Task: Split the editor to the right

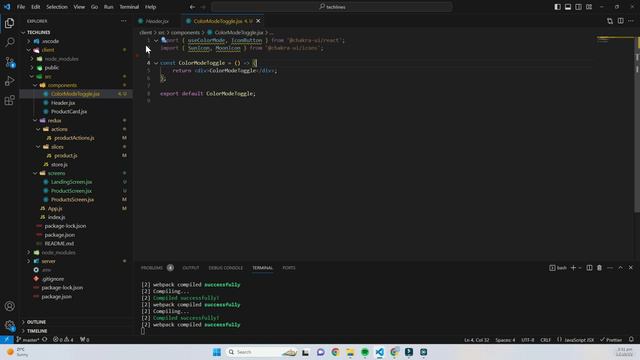Action: [x=620, y=21]
